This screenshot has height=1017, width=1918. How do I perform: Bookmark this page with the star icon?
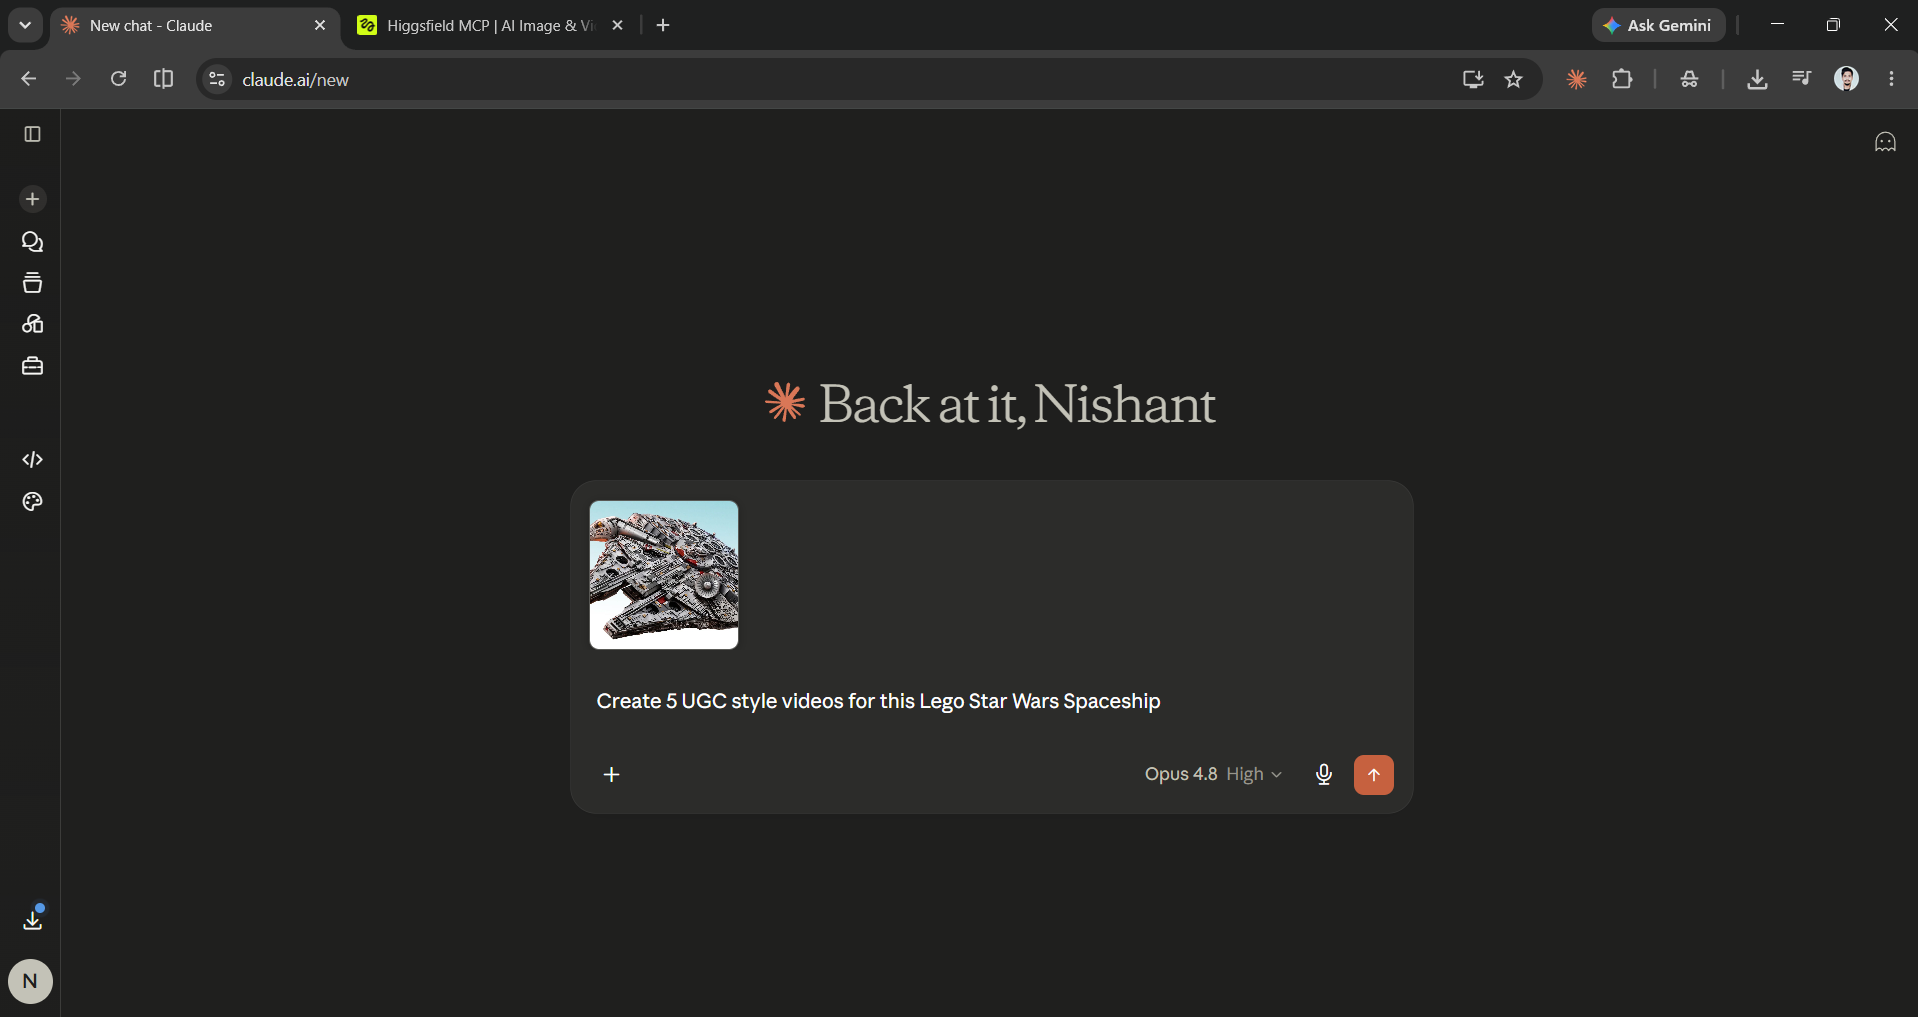click(1514, 80)
